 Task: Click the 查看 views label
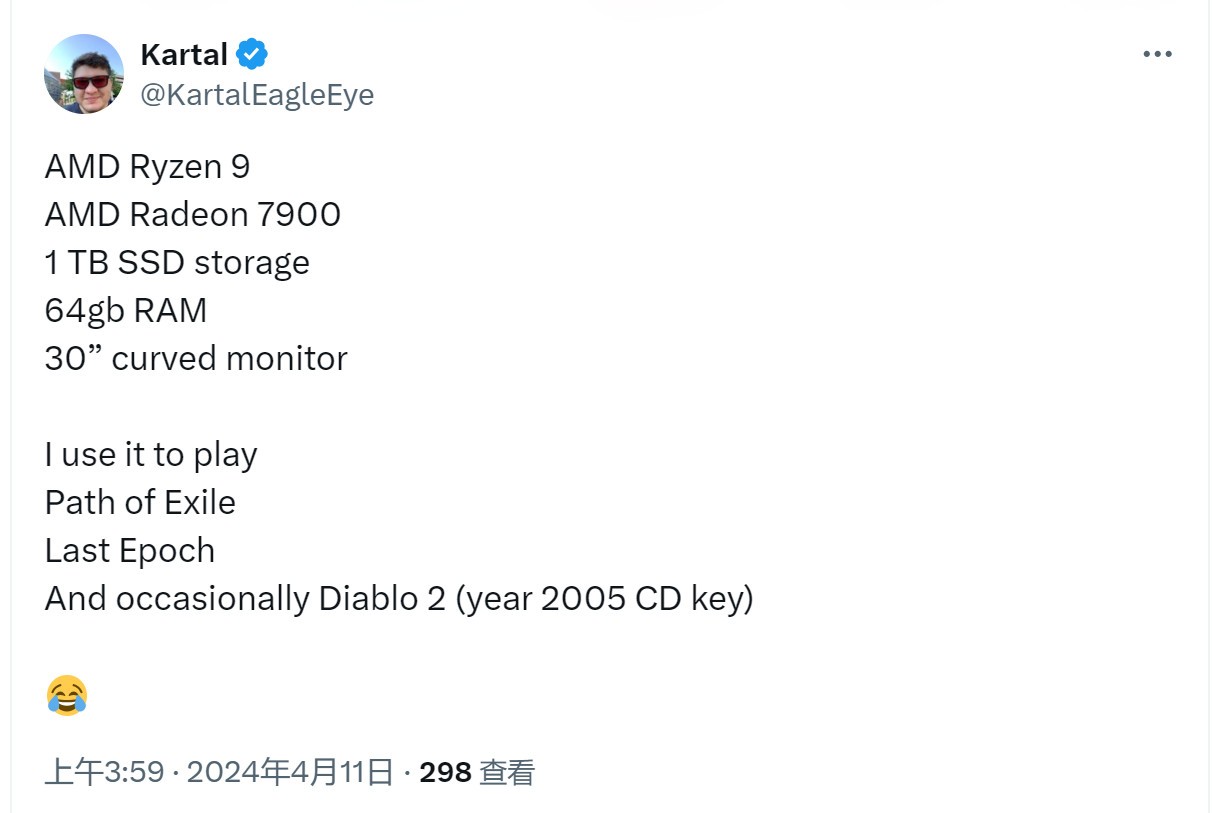[x=507, y=772]
